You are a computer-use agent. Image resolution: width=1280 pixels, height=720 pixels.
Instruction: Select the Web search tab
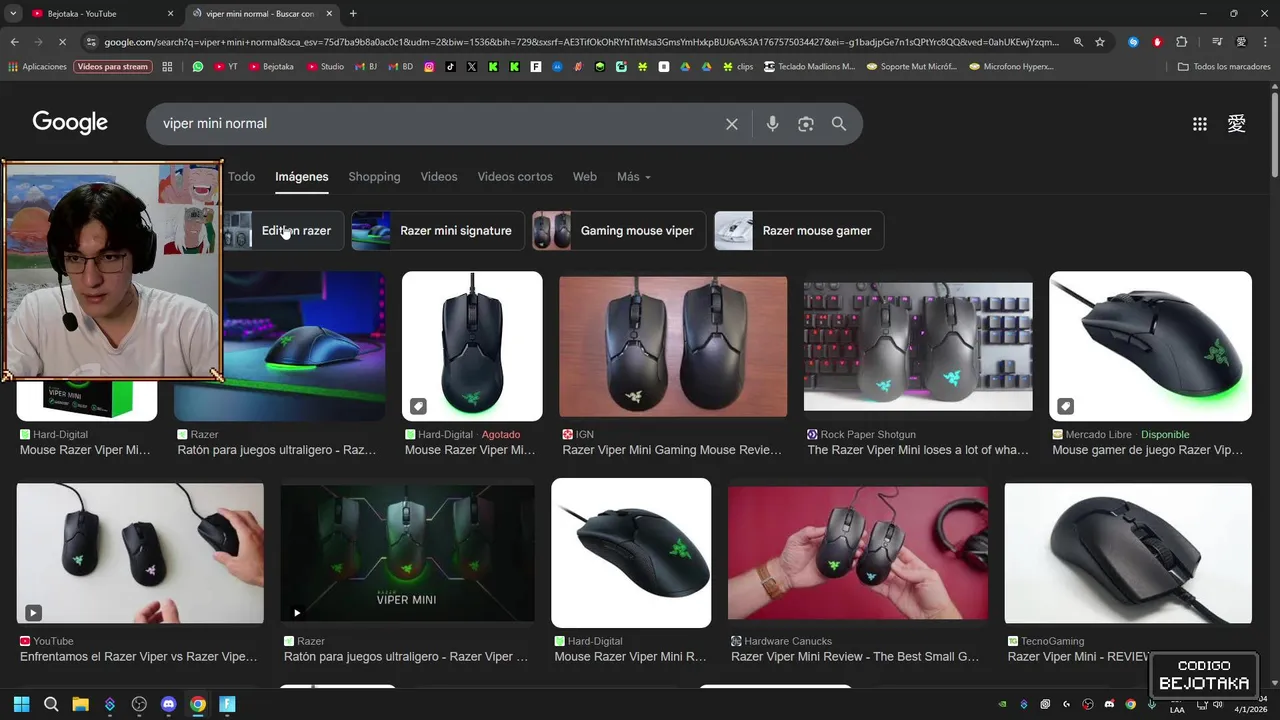click(x=585, y=177)
